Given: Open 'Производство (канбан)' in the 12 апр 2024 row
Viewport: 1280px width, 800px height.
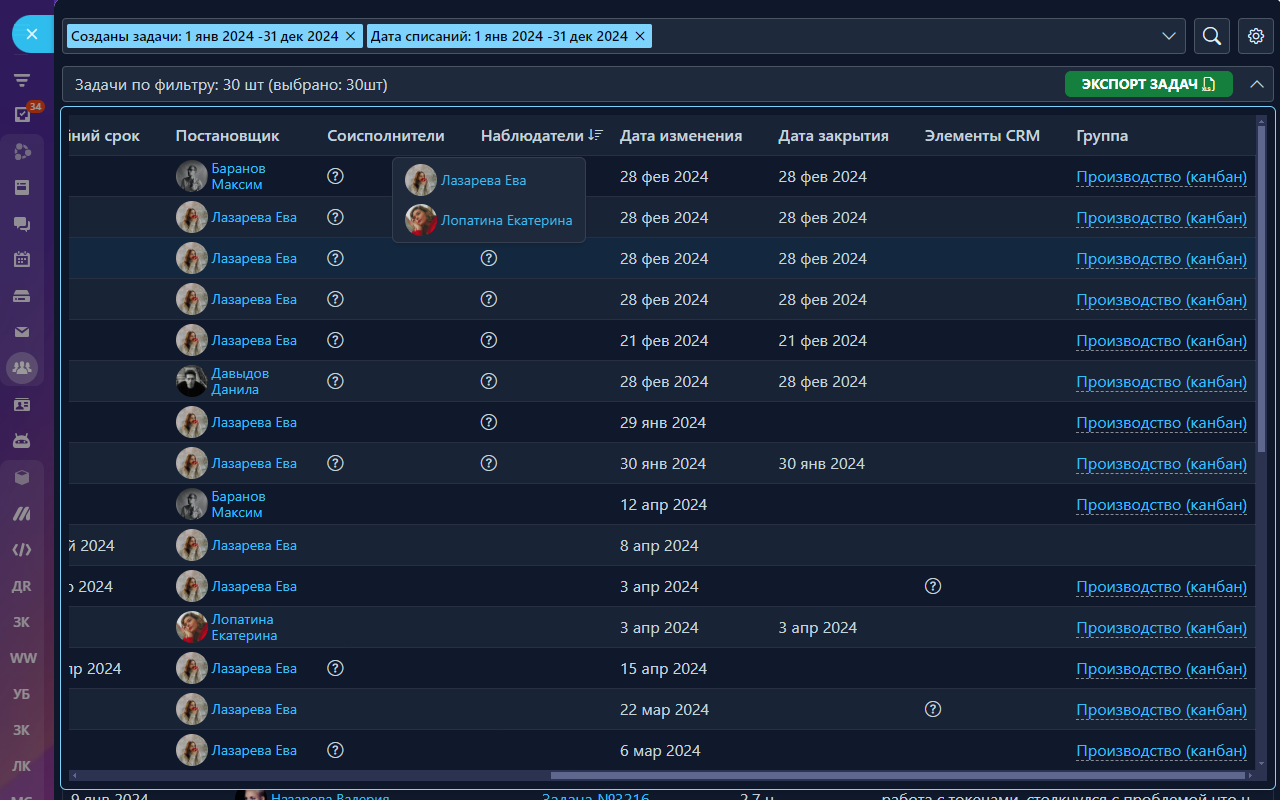Looking at the screenshot, I should 1161,505.
